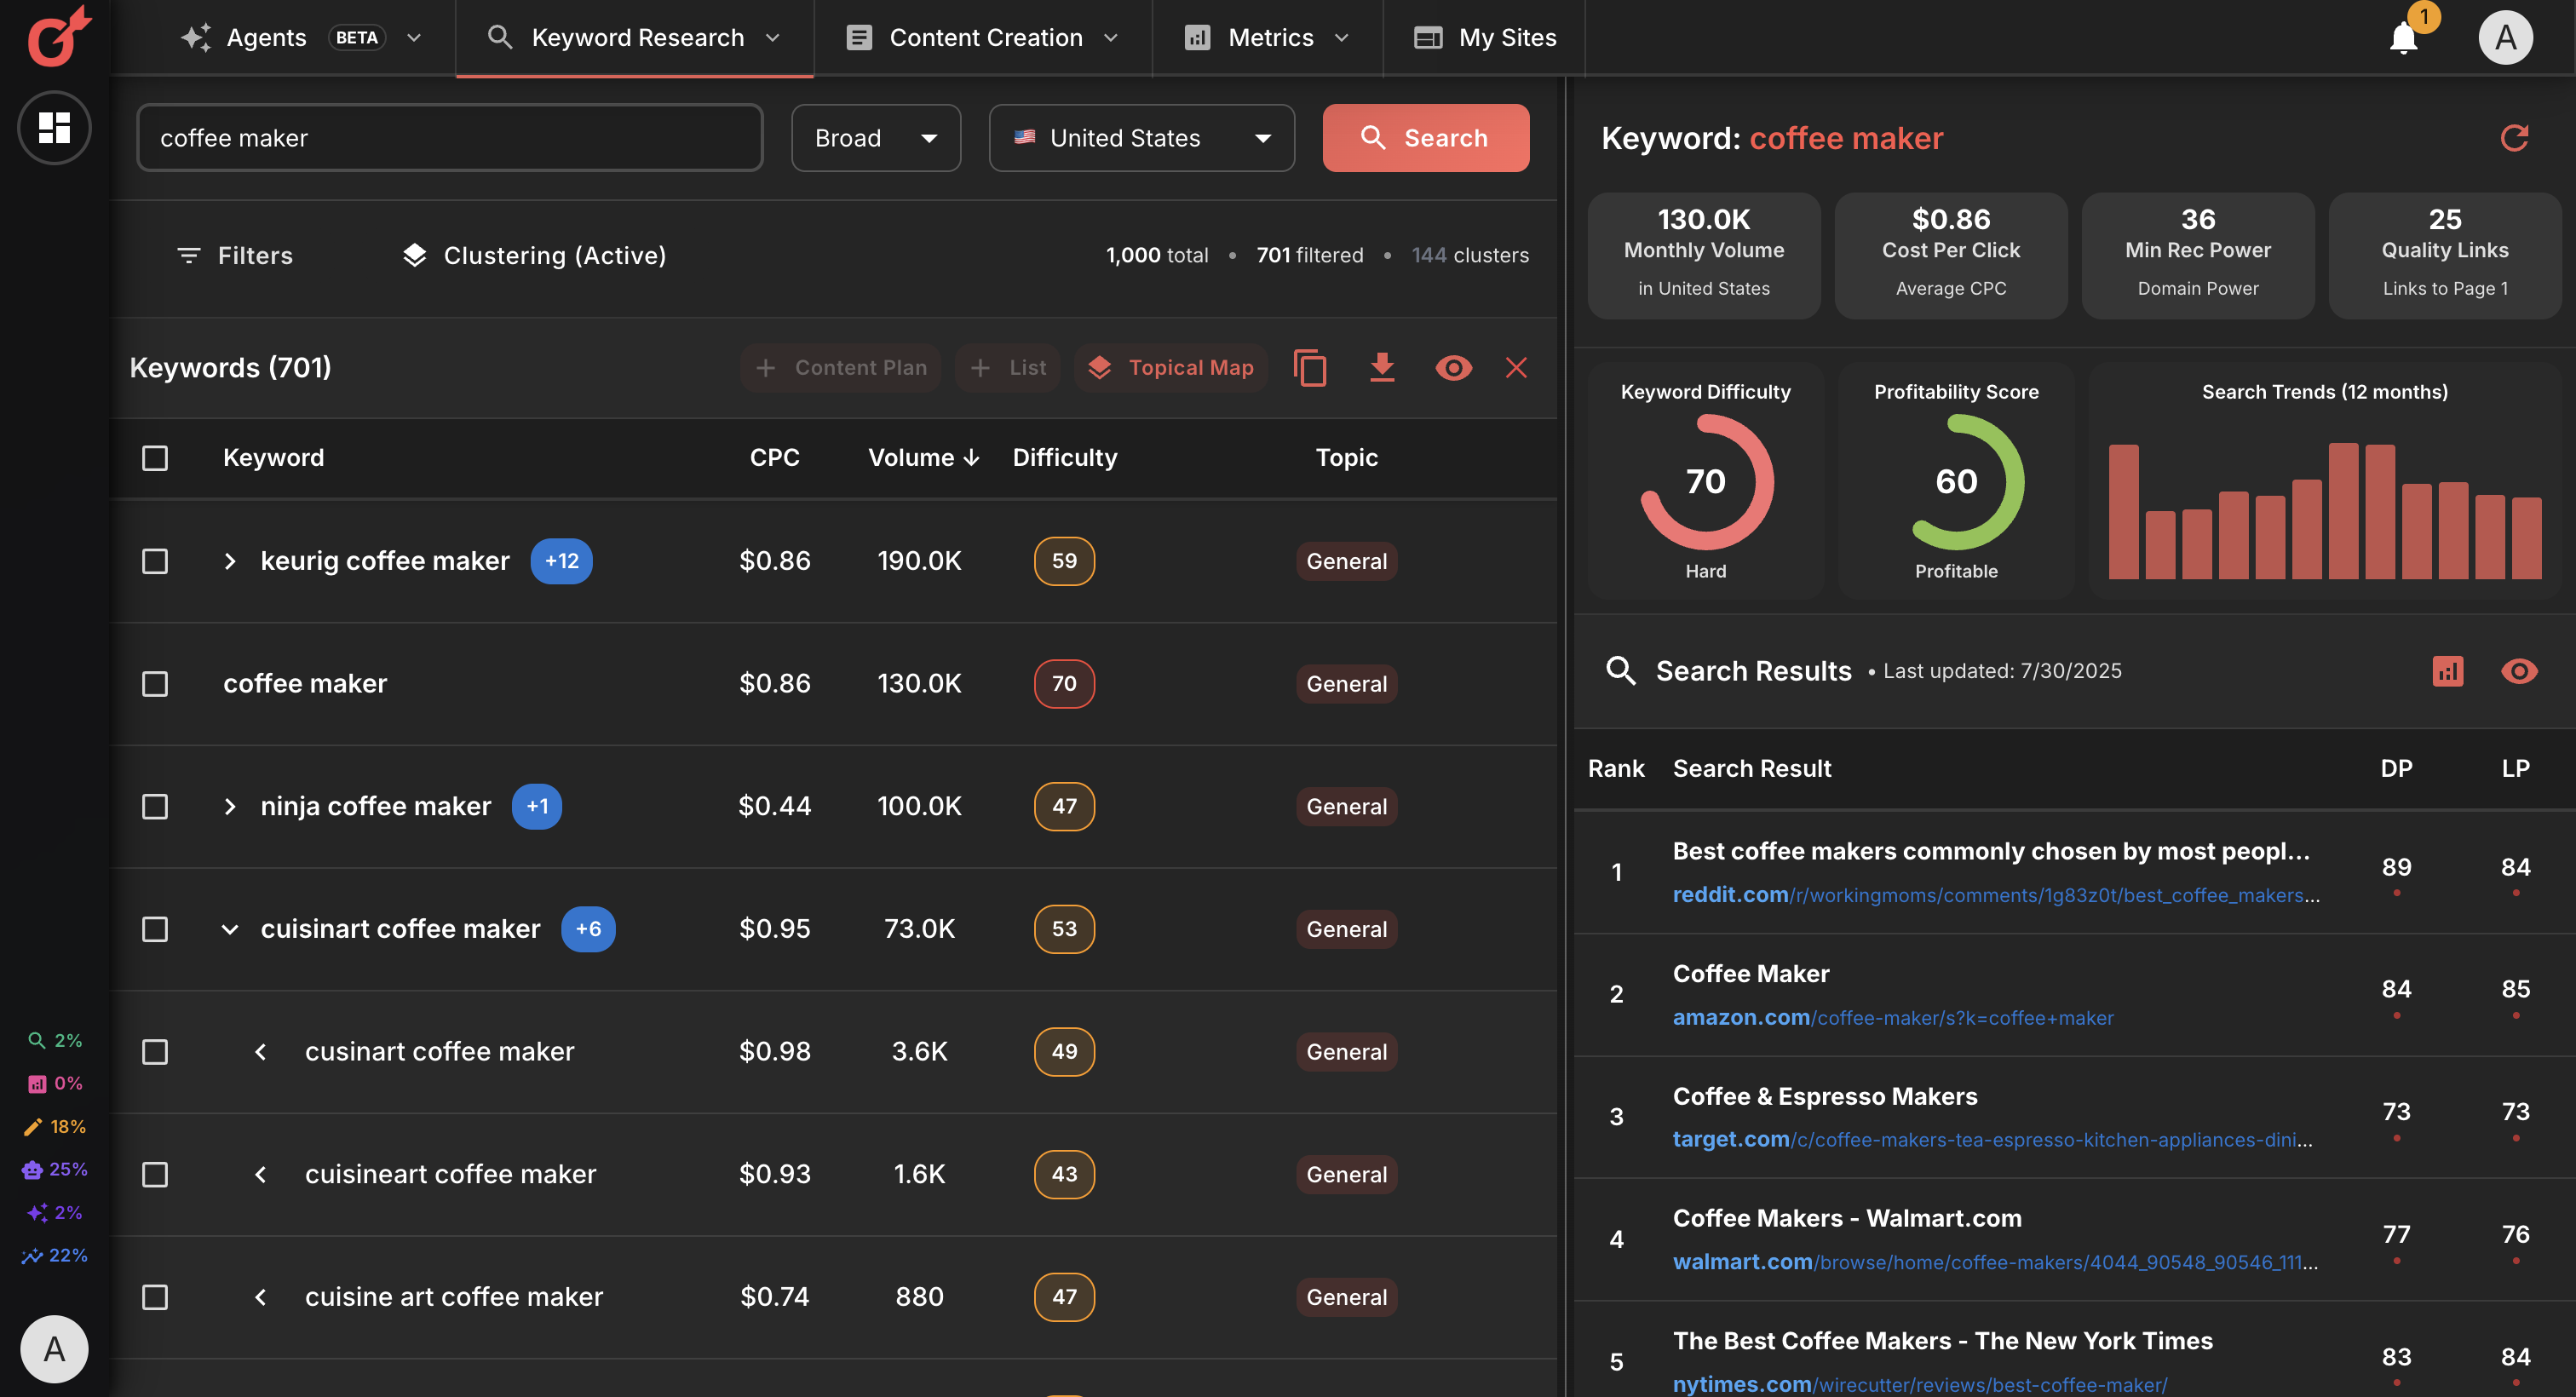Click the red X clear selection icon
Screen dimensions: 2576x1397
(x=1516, y=368)
